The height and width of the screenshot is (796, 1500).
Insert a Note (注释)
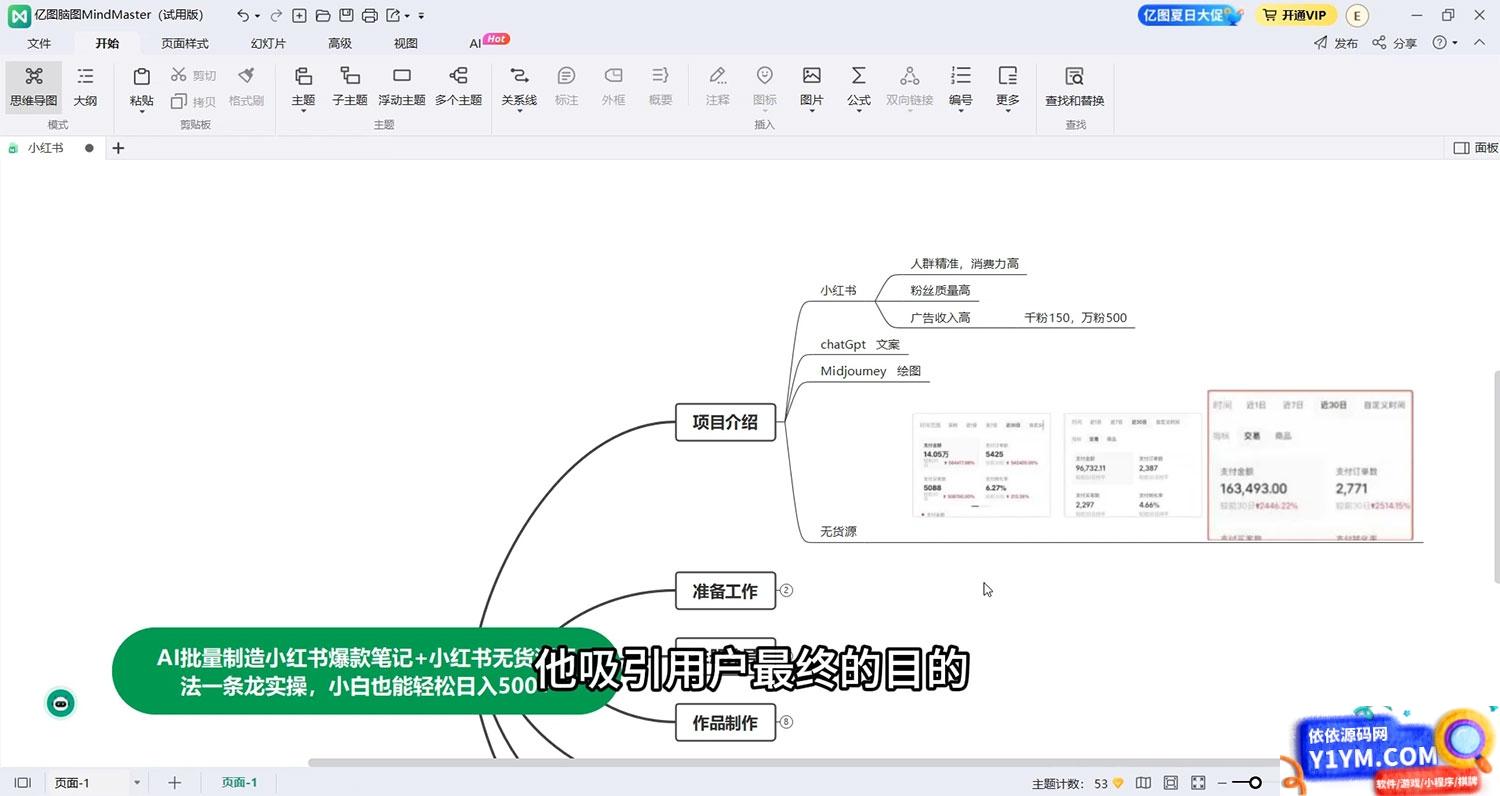coord(717,86)
